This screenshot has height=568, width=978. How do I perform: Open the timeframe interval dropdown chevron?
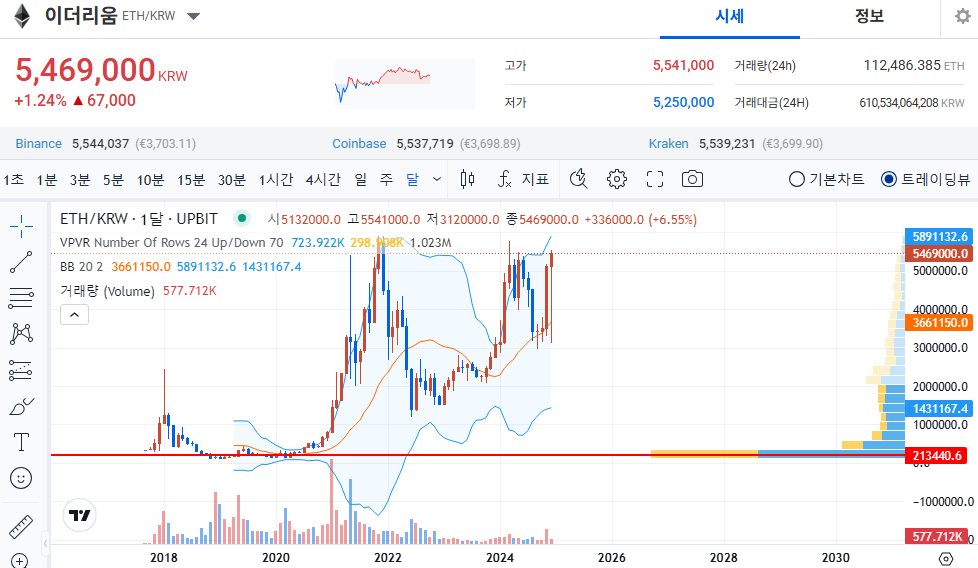pos(437,180)
